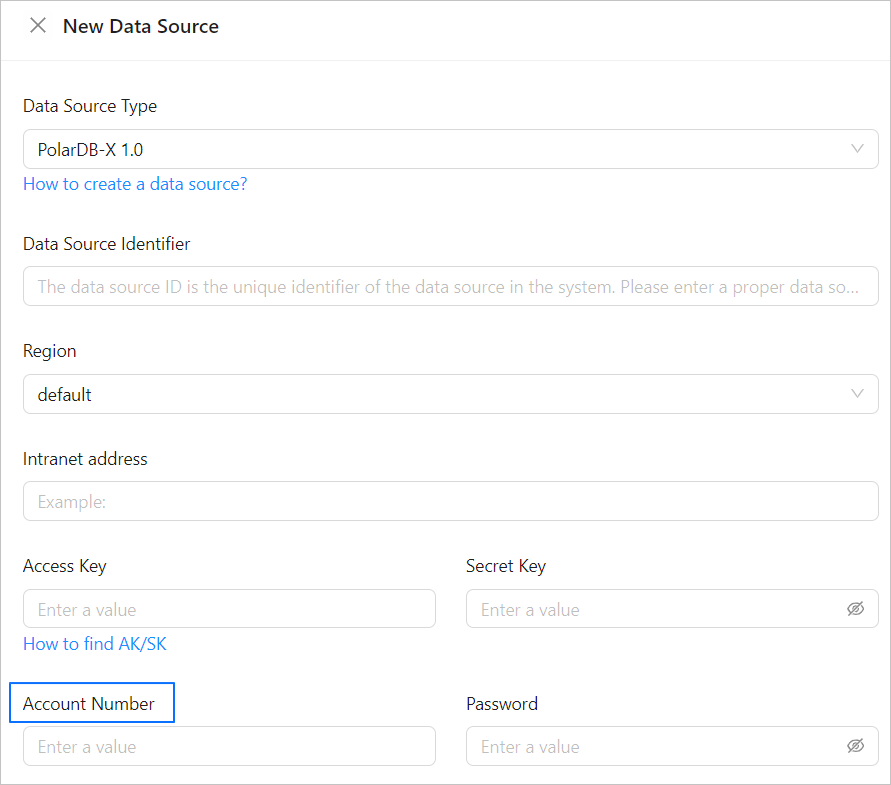891x785 pixels.
Task: Select the Account Number input field
Action: point(229,746)
